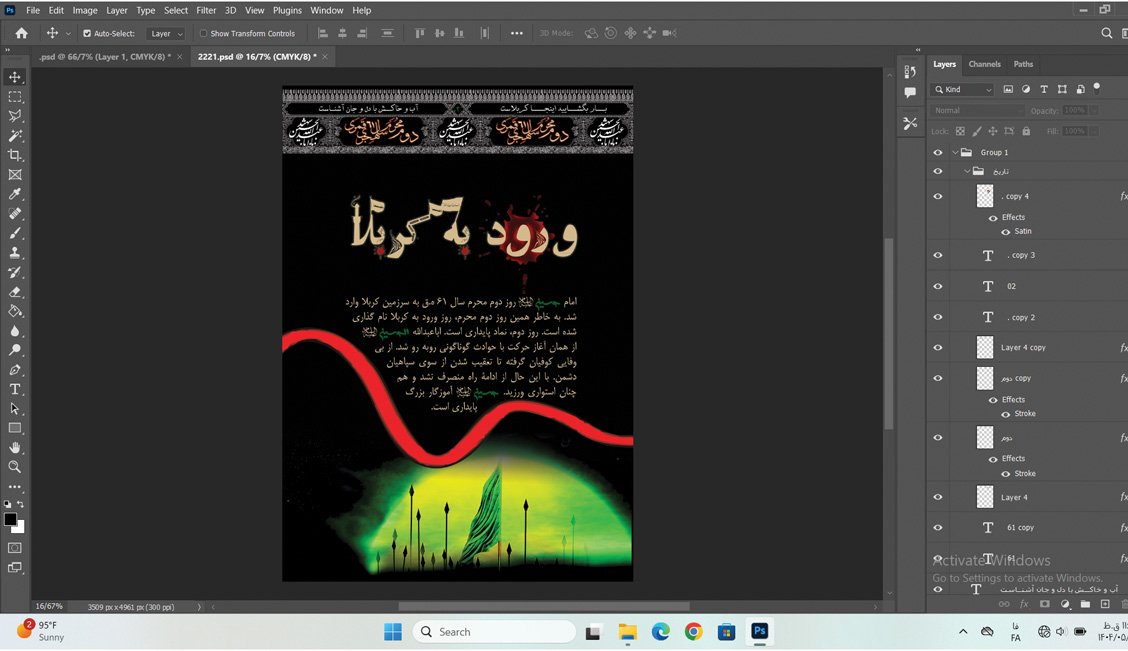The width and height of the screenshot is (1128, 651).
Task: Select the Eyedropper tool
Action: point(14,194)
